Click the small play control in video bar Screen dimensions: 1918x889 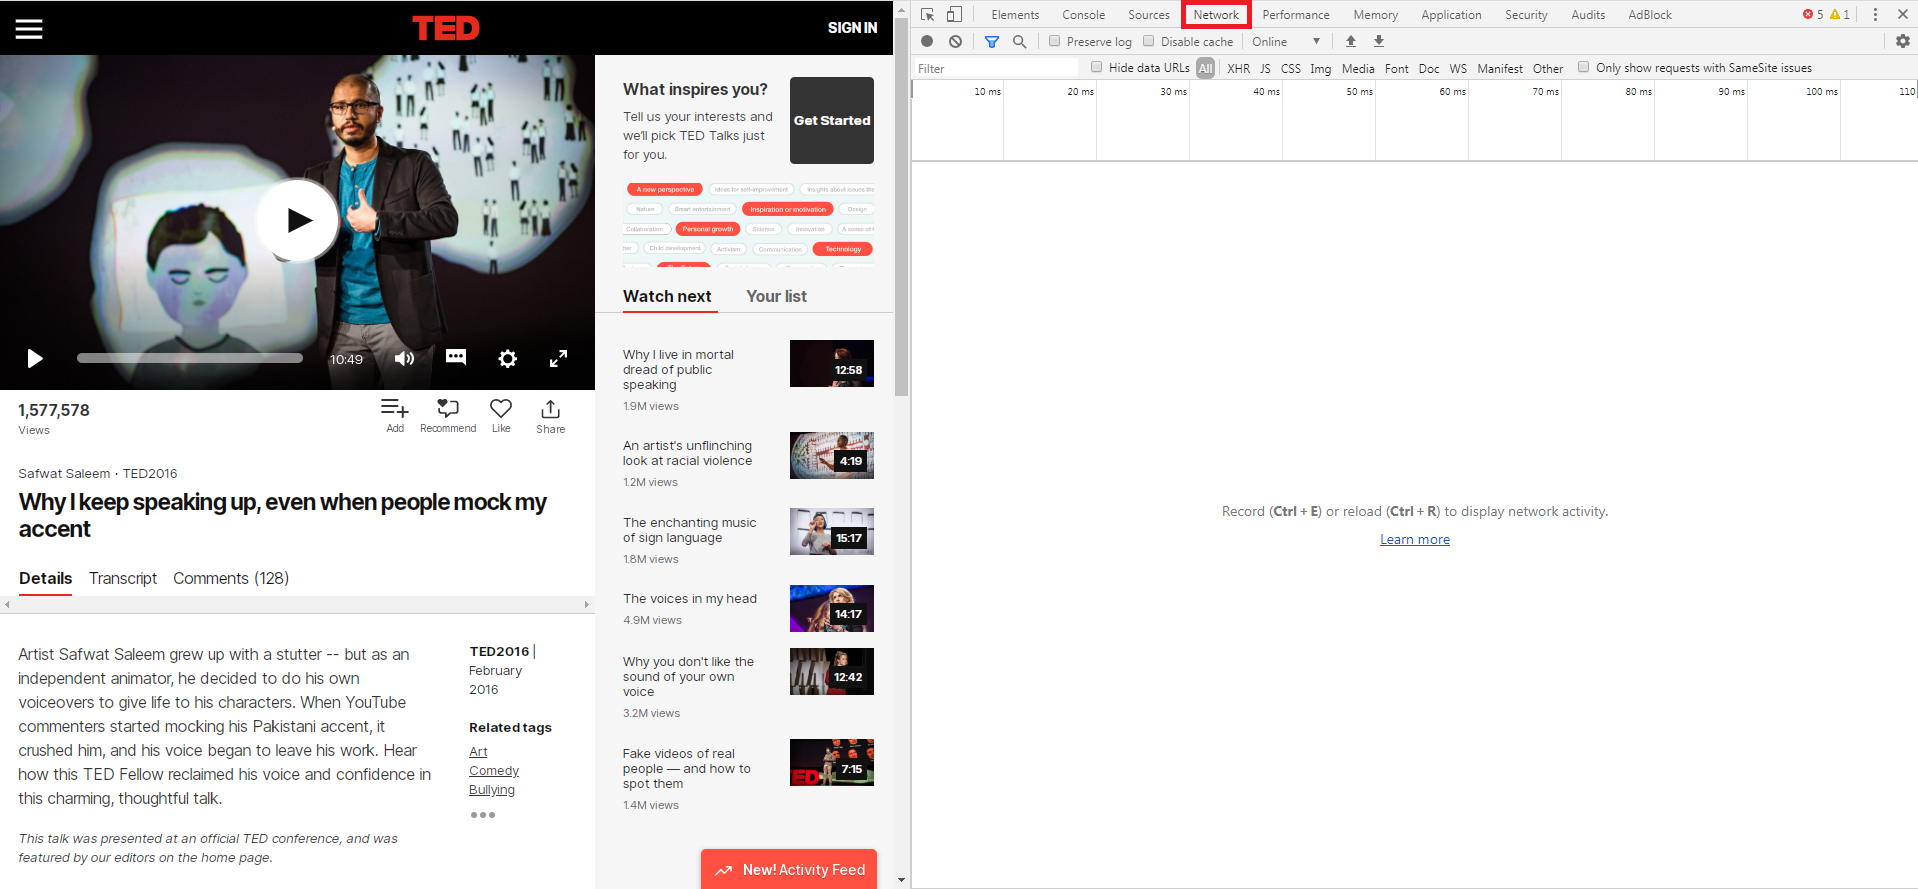coord(35,359)
